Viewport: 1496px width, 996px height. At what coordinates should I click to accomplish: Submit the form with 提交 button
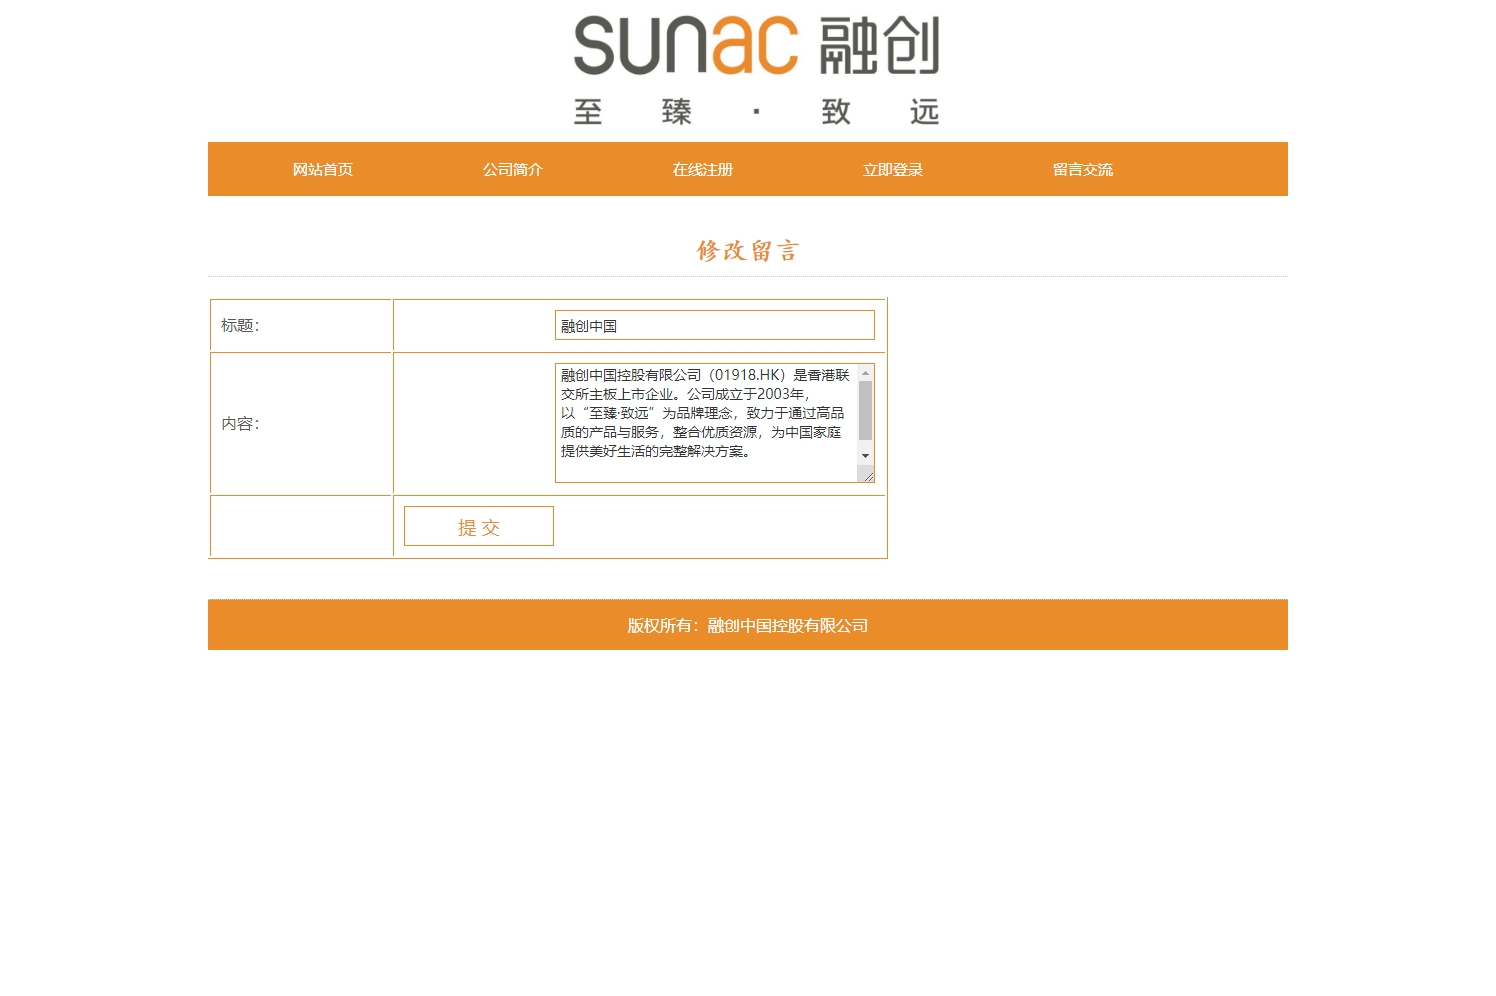[x=479, y=526]
